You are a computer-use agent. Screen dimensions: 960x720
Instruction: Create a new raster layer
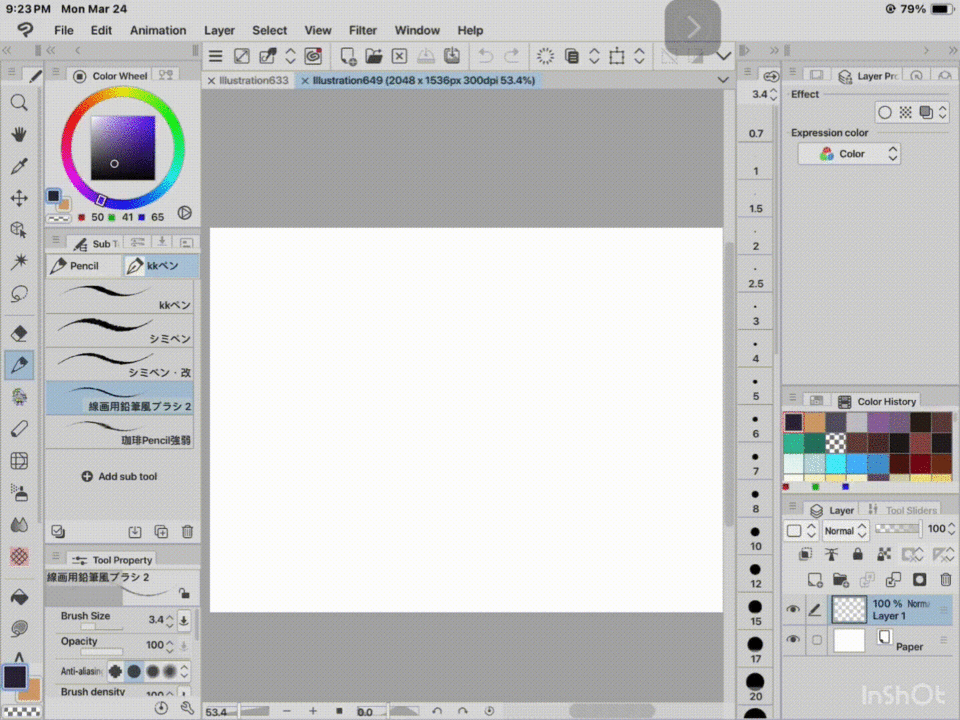814,580
